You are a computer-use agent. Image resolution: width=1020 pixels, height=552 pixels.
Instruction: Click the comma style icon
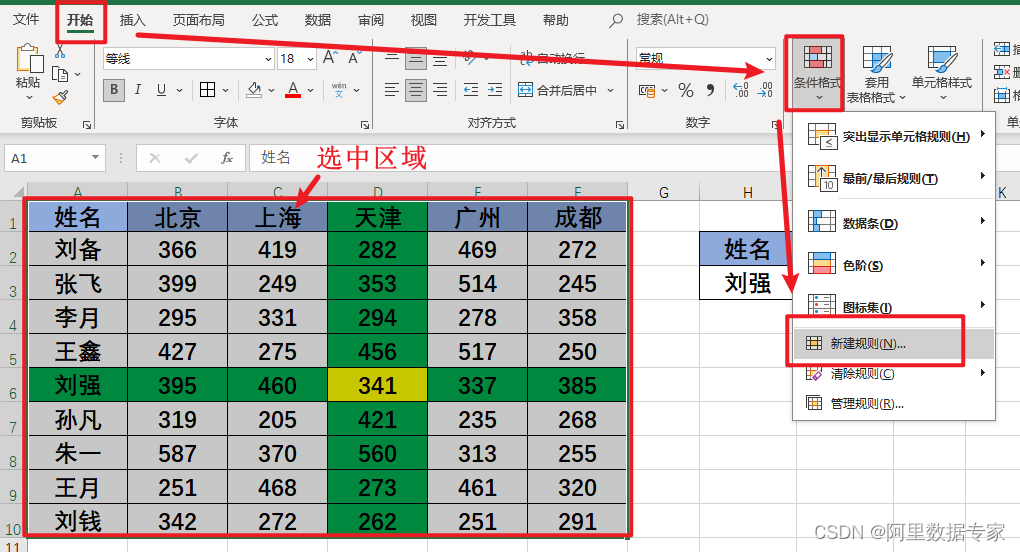[710, 90]
